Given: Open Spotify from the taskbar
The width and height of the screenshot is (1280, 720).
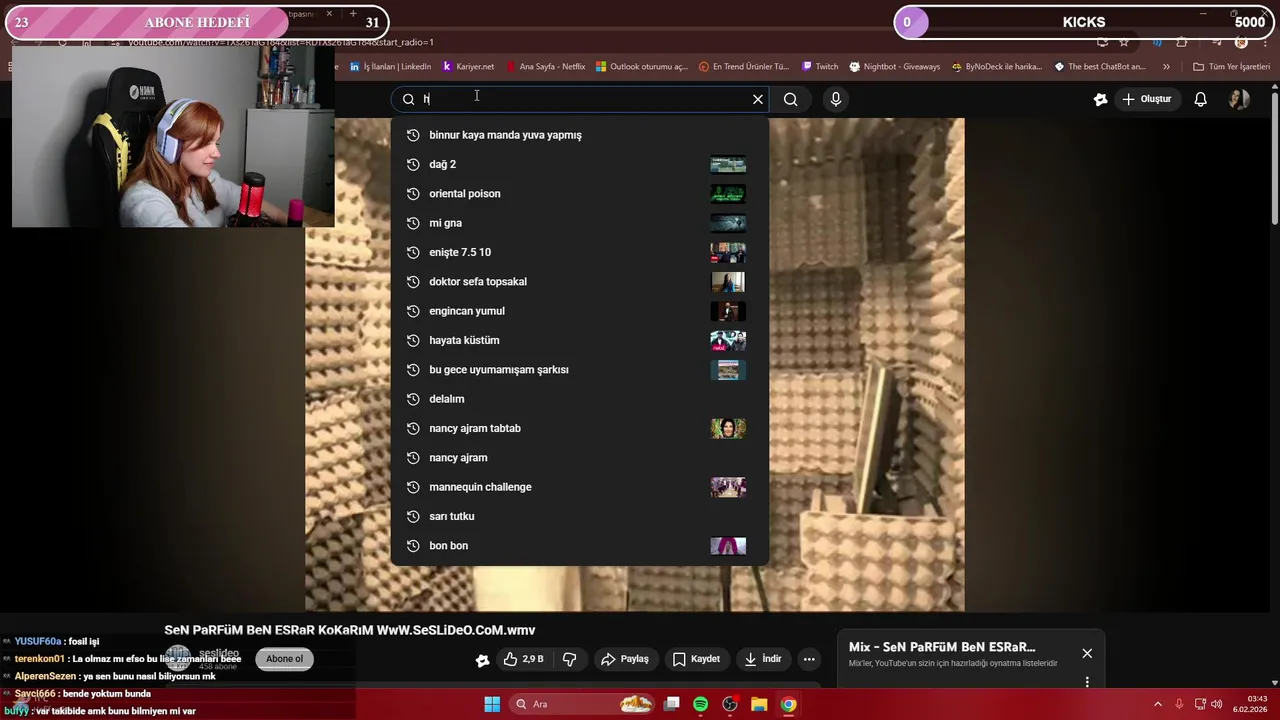Looking at the screenshot, I should [x=700, y=704].
